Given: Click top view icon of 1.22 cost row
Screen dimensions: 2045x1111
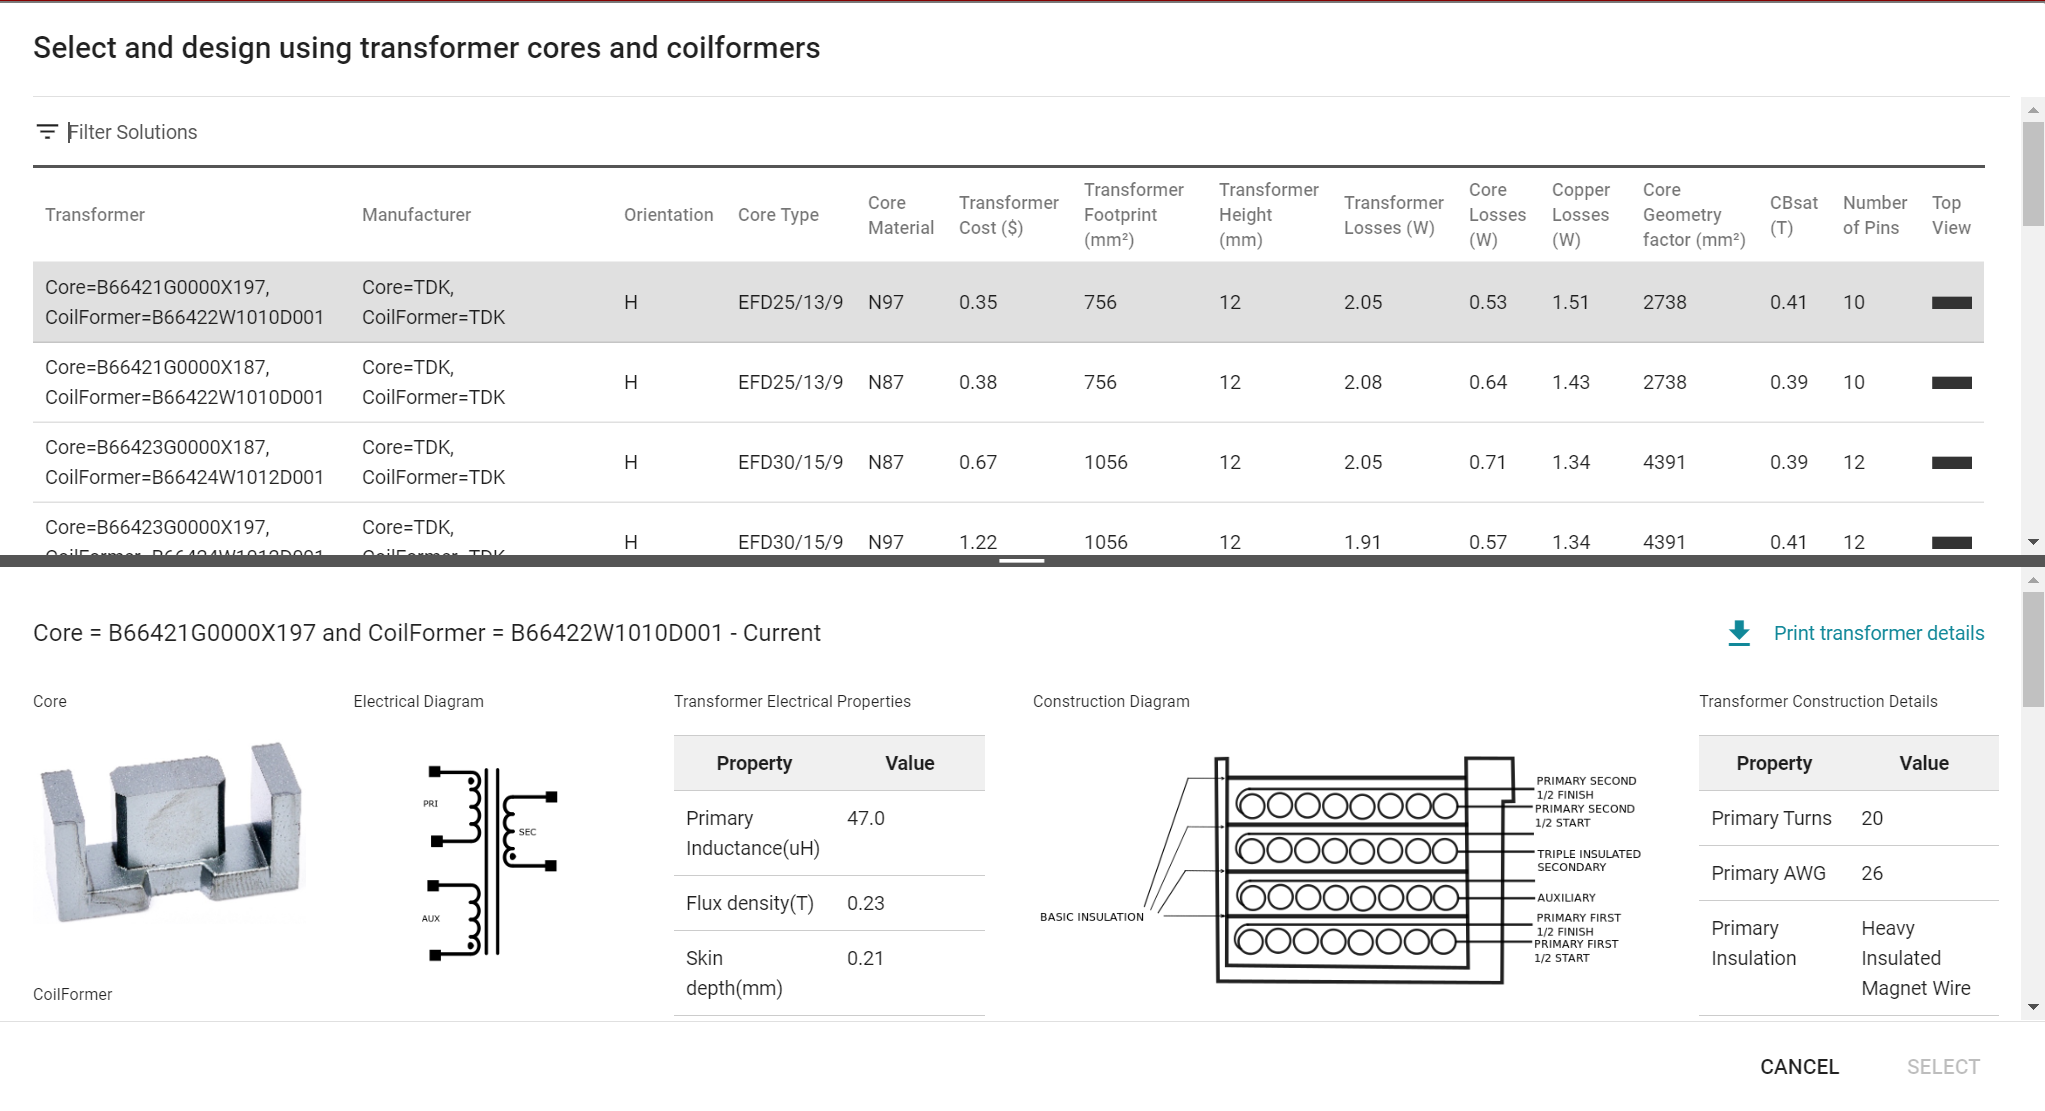Looking at the screenshot, I should [x=1951, y=543].
